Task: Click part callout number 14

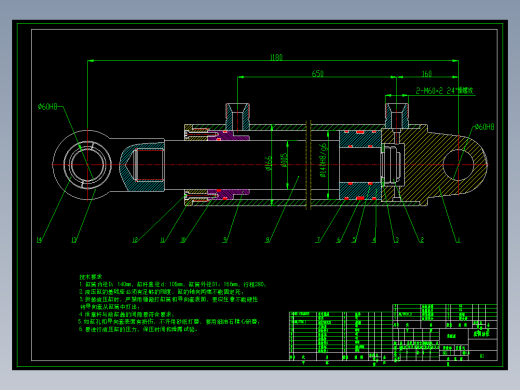Action: 39,240
